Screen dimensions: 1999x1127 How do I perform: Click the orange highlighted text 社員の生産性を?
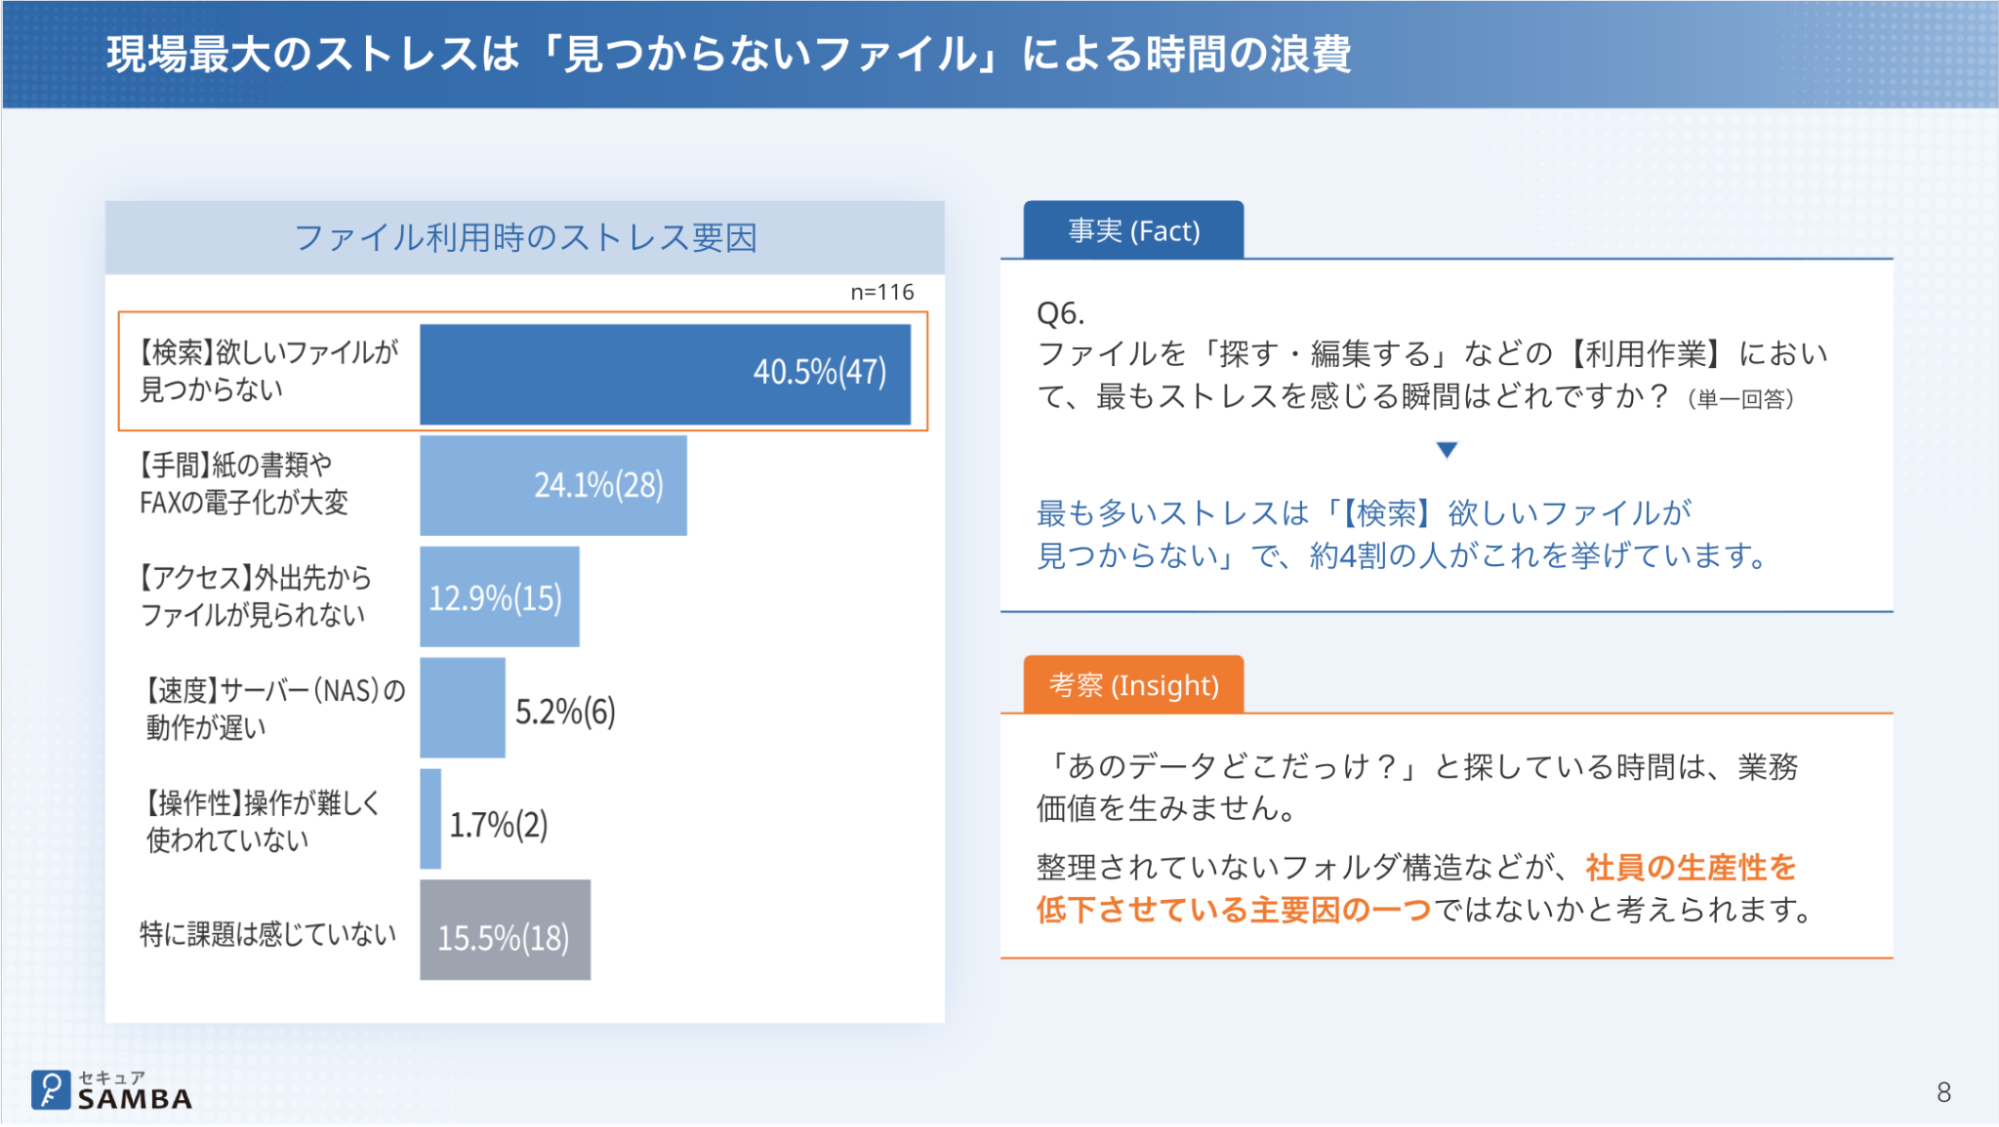coord(1690,868)
